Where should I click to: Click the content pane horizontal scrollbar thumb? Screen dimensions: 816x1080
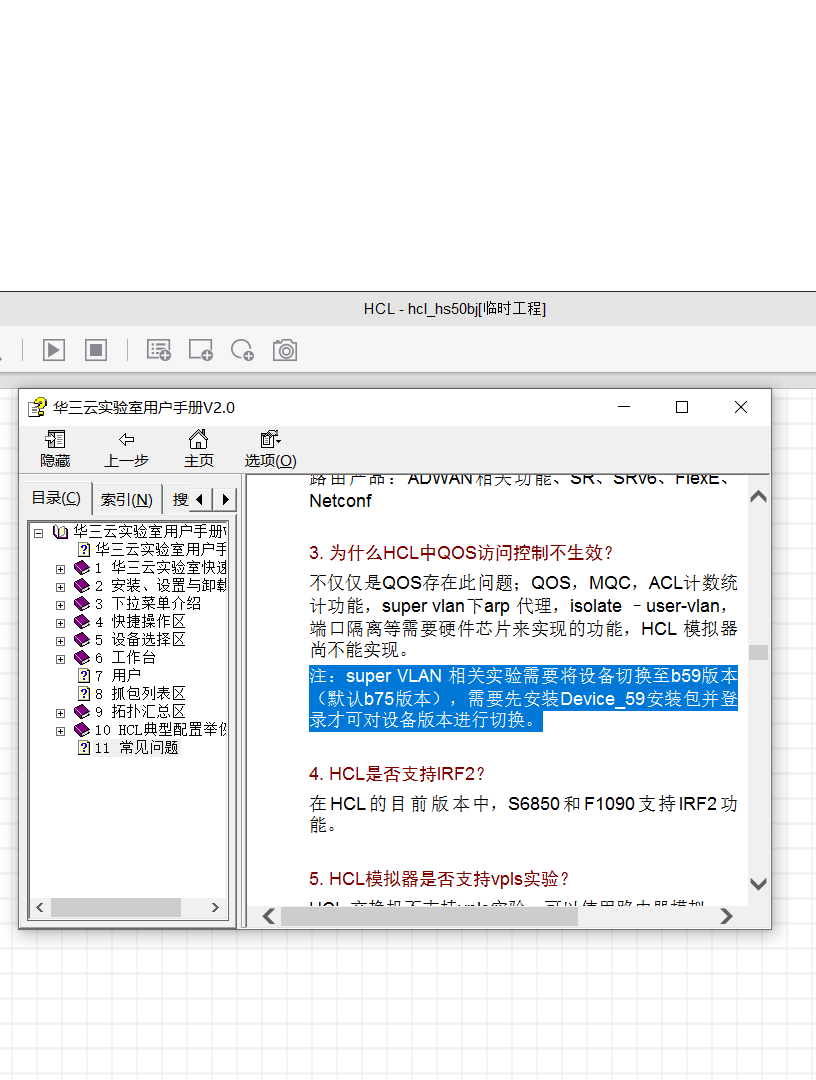(x=429, y=916)
